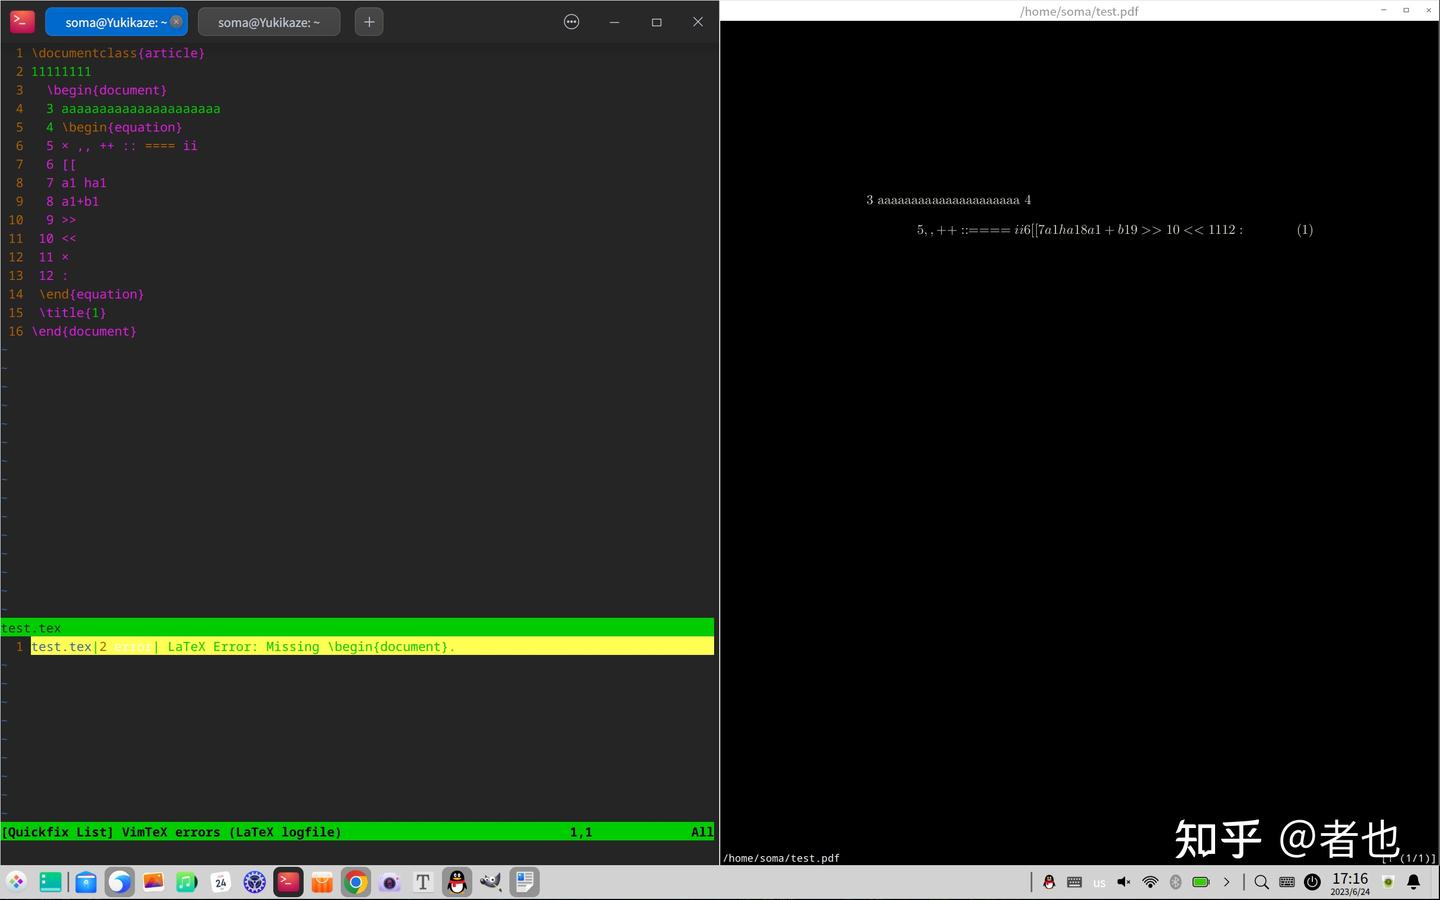Toggle the muted volume icon in tray
Screen dimensions: 1440x900
pyautogui.click(x=1124, y=882)
